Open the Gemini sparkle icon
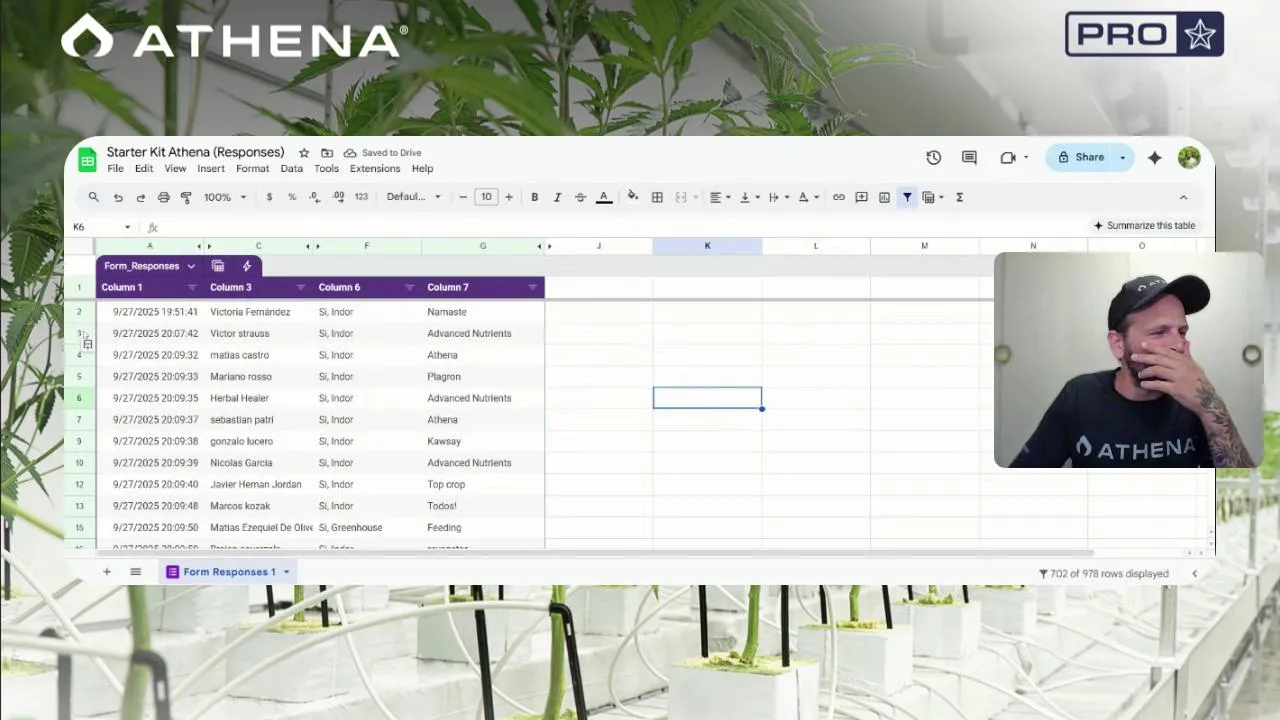The width and height of the screenshot is (1280, 720). 1154,157
